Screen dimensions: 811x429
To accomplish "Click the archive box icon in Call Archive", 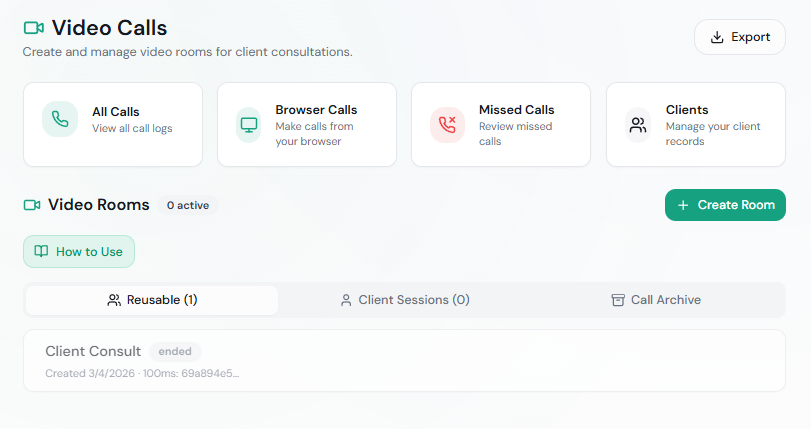I will click(618, 300).
